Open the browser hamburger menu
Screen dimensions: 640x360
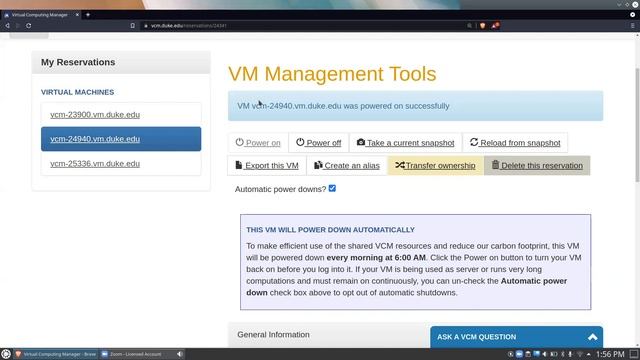[x=633, y=25]
